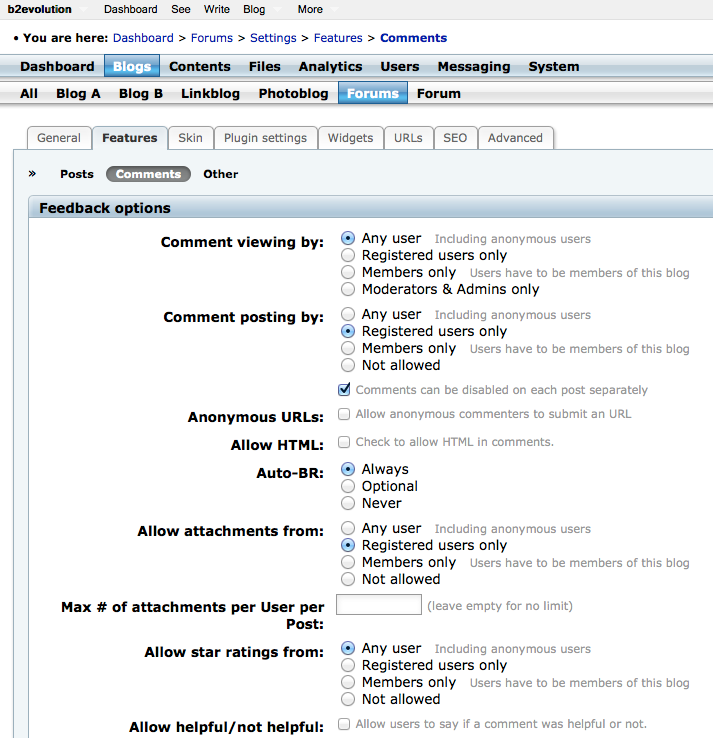The image size is (713, 738).
Task: Open the Blog dropdown in top bar
Action: (261, 9)
